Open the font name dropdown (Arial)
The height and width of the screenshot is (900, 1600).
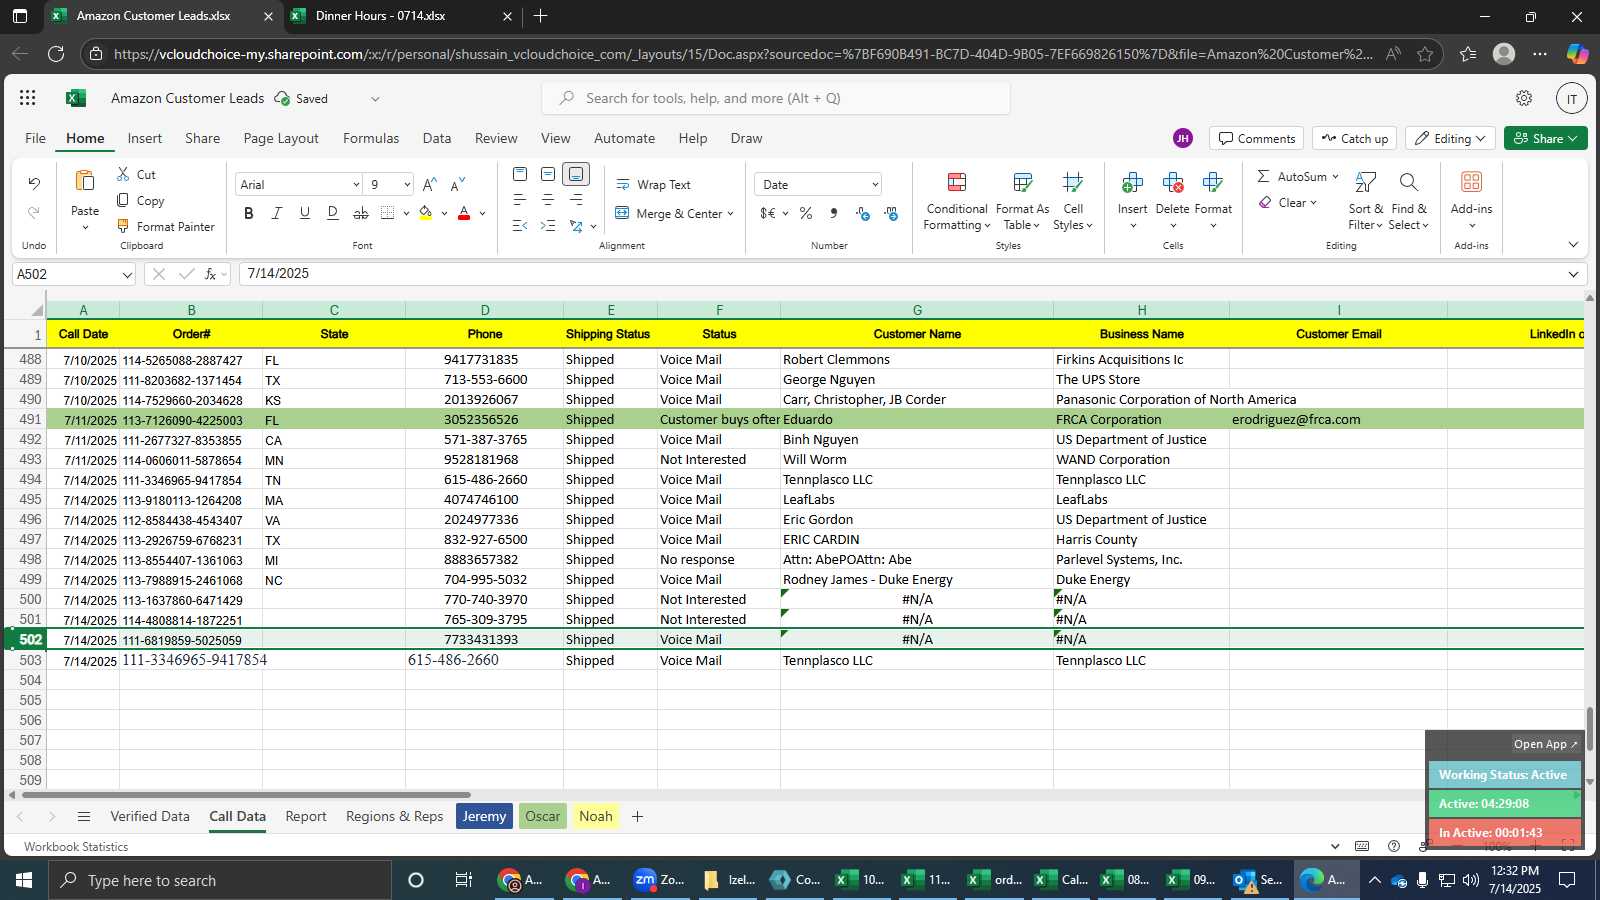click(x=356, y=185)
